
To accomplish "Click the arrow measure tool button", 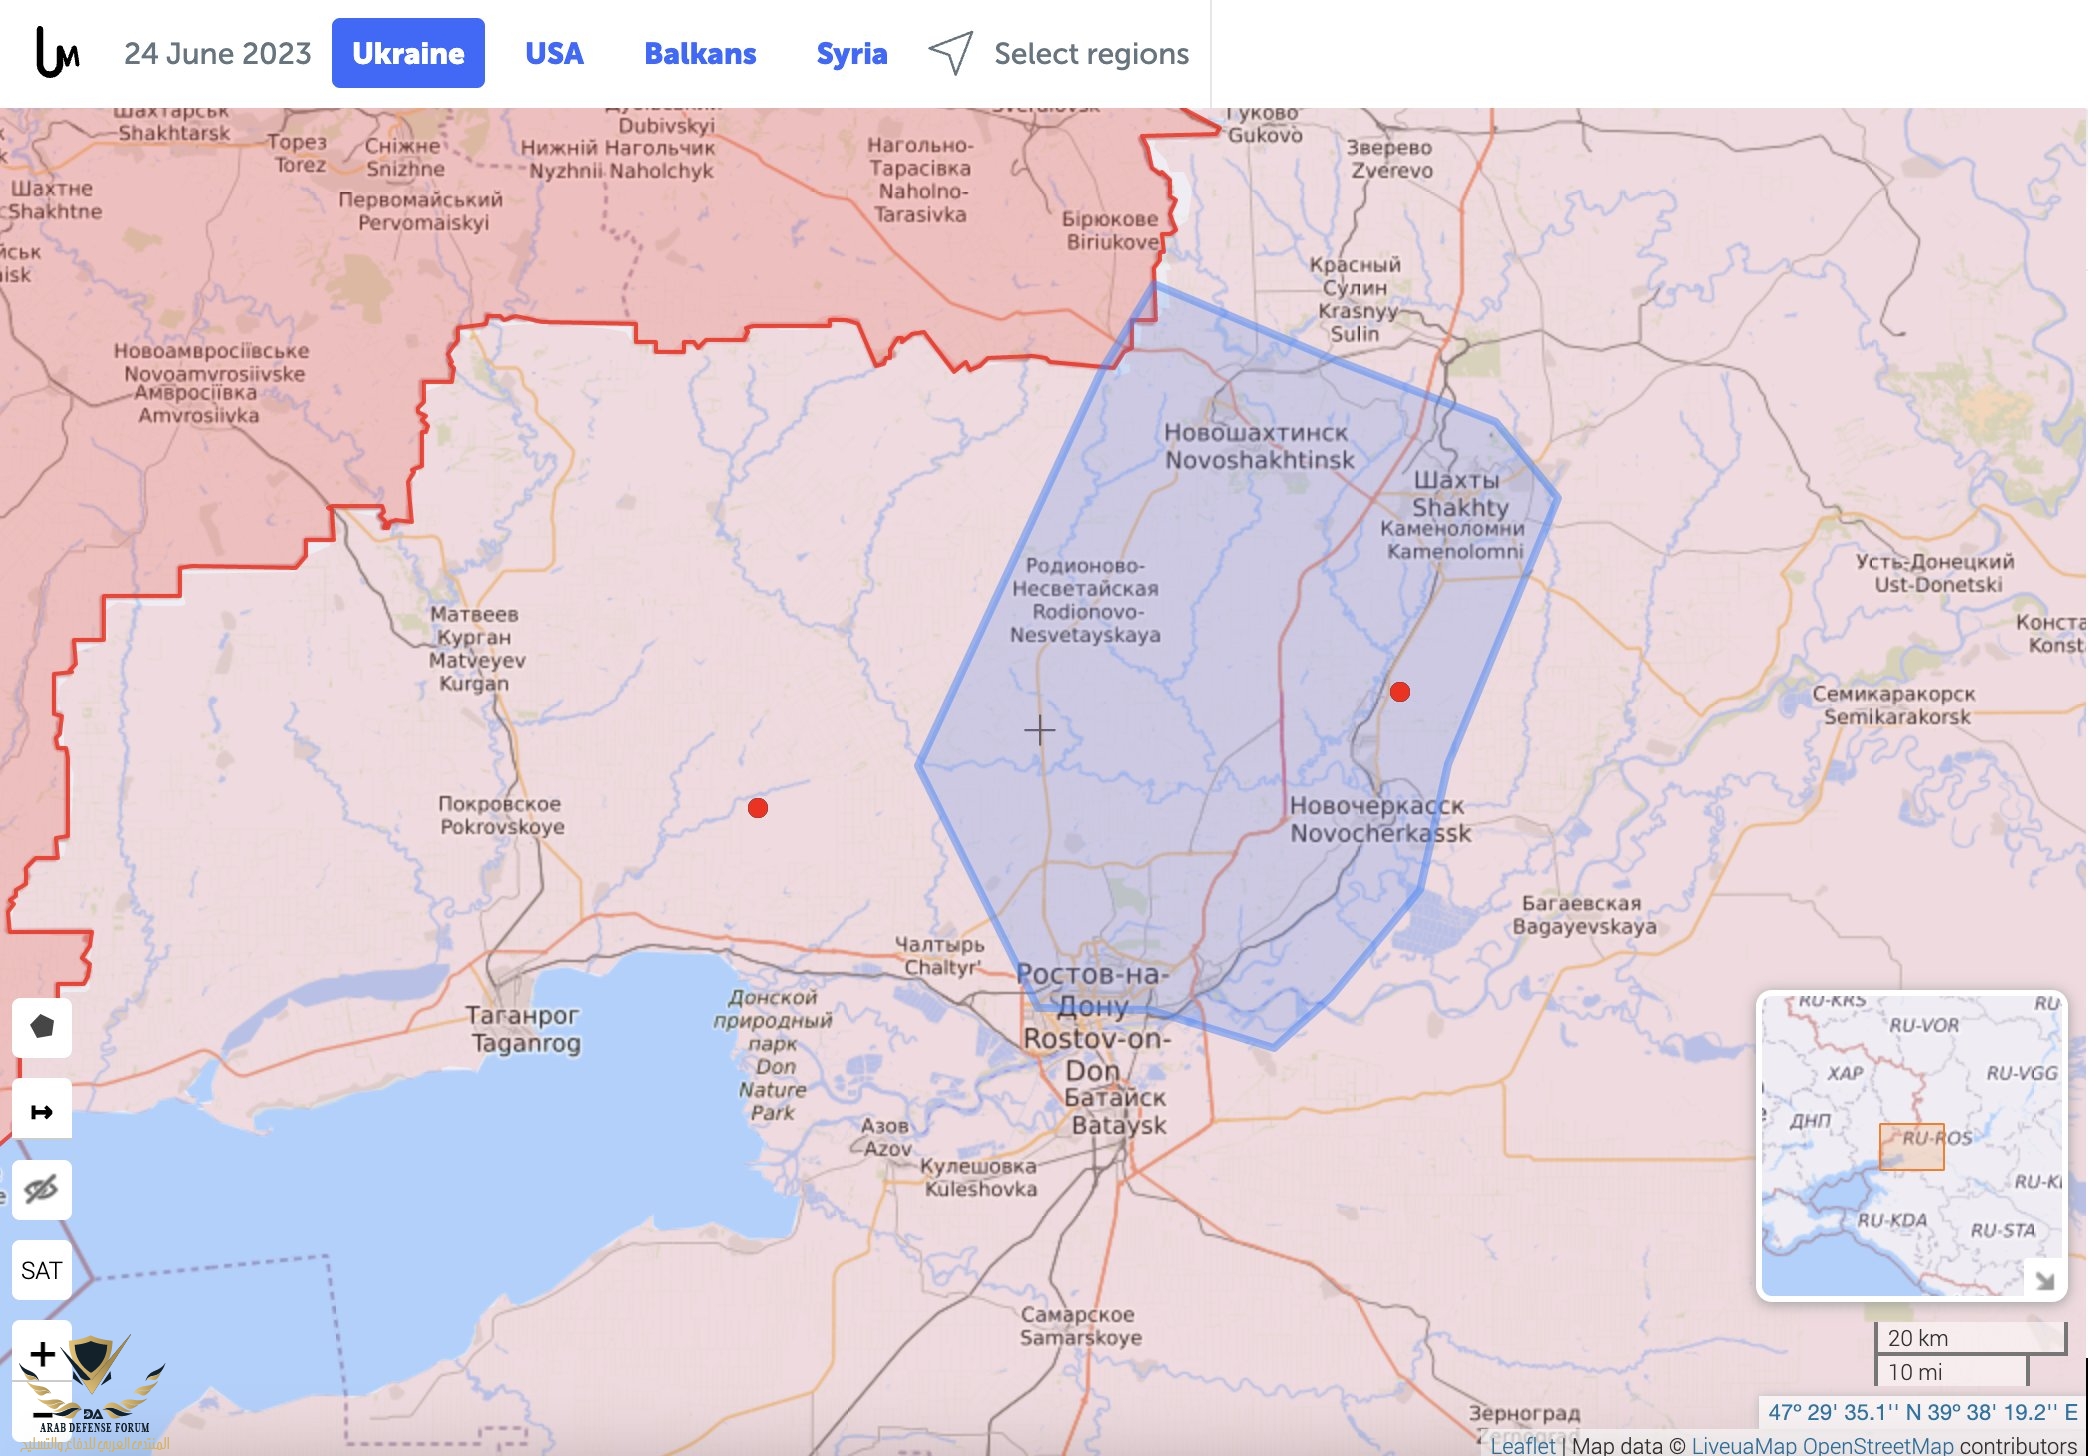I will 42,1111.
